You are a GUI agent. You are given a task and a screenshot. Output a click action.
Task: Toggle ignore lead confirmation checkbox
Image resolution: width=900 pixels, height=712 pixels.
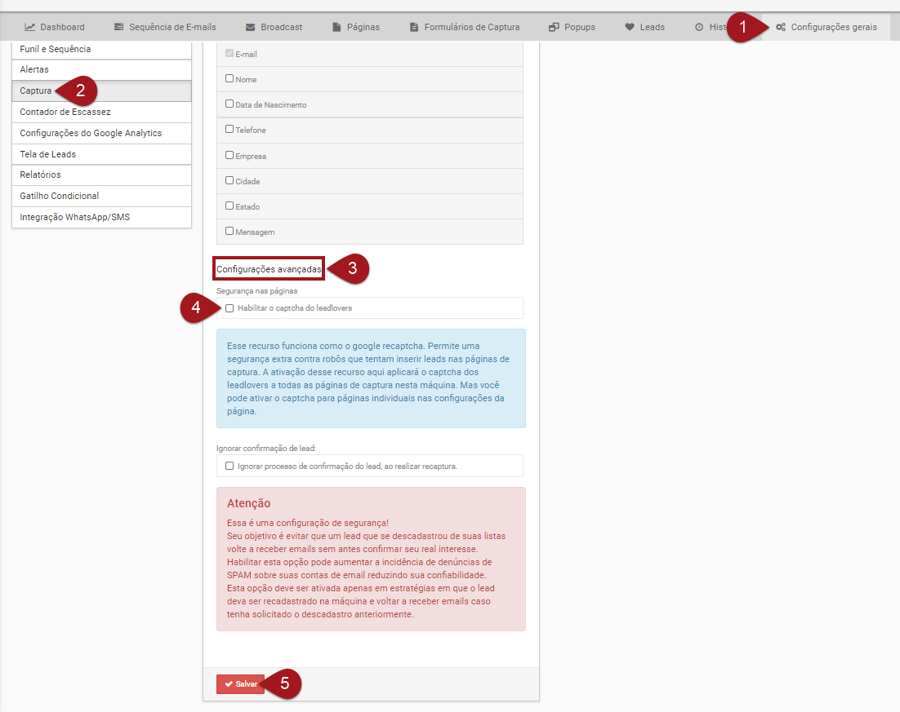[230, 466]
